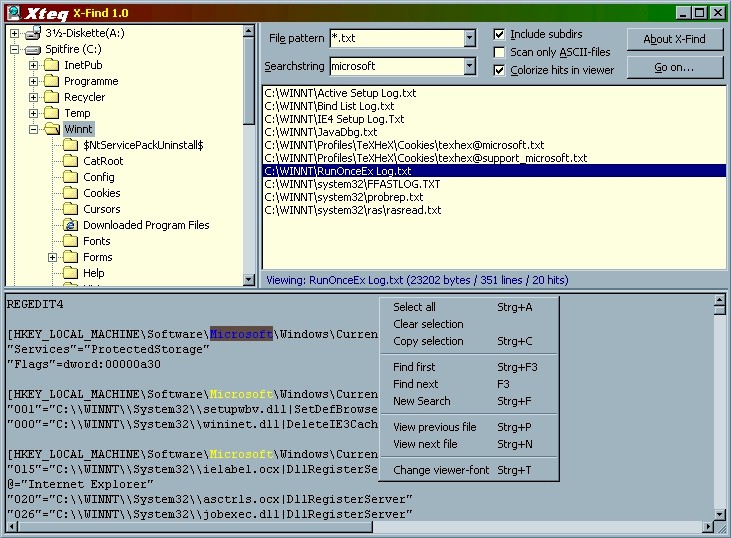This screenshot has width=731, height=538.
Task: Select result texhex@microsoft.txt
Action: [x=494, y=145]
